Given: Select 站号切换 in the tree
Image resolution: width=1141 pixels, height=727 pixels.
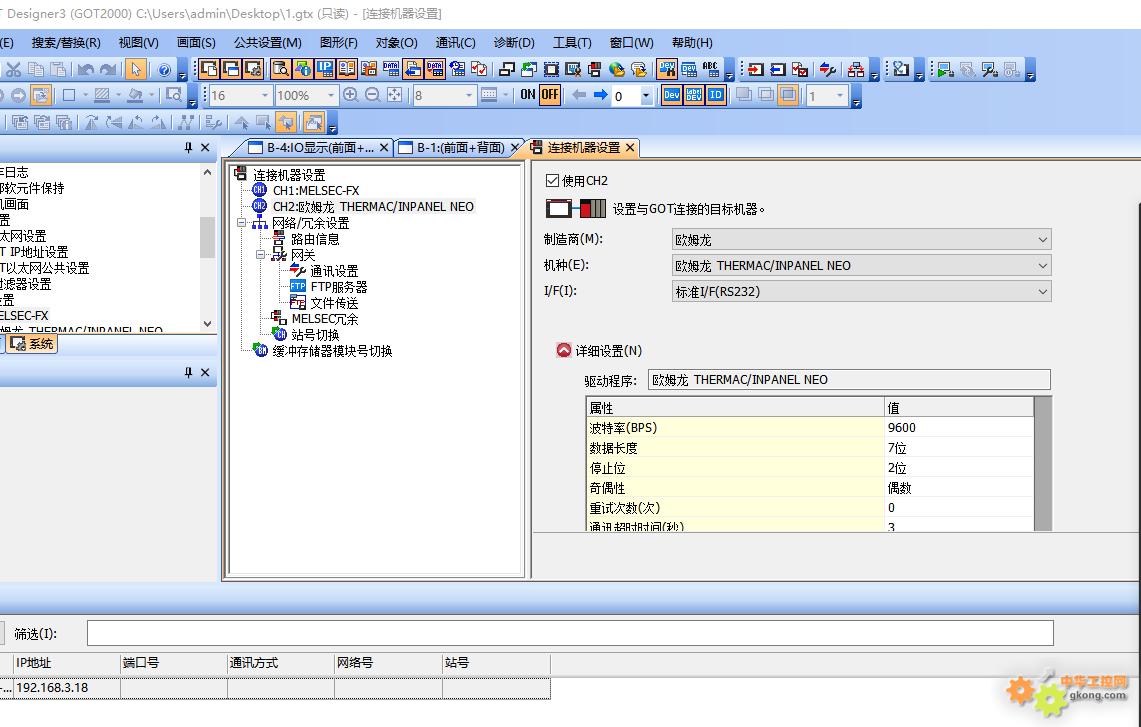Looking at the screenshot, I should (x=315, y=335).
